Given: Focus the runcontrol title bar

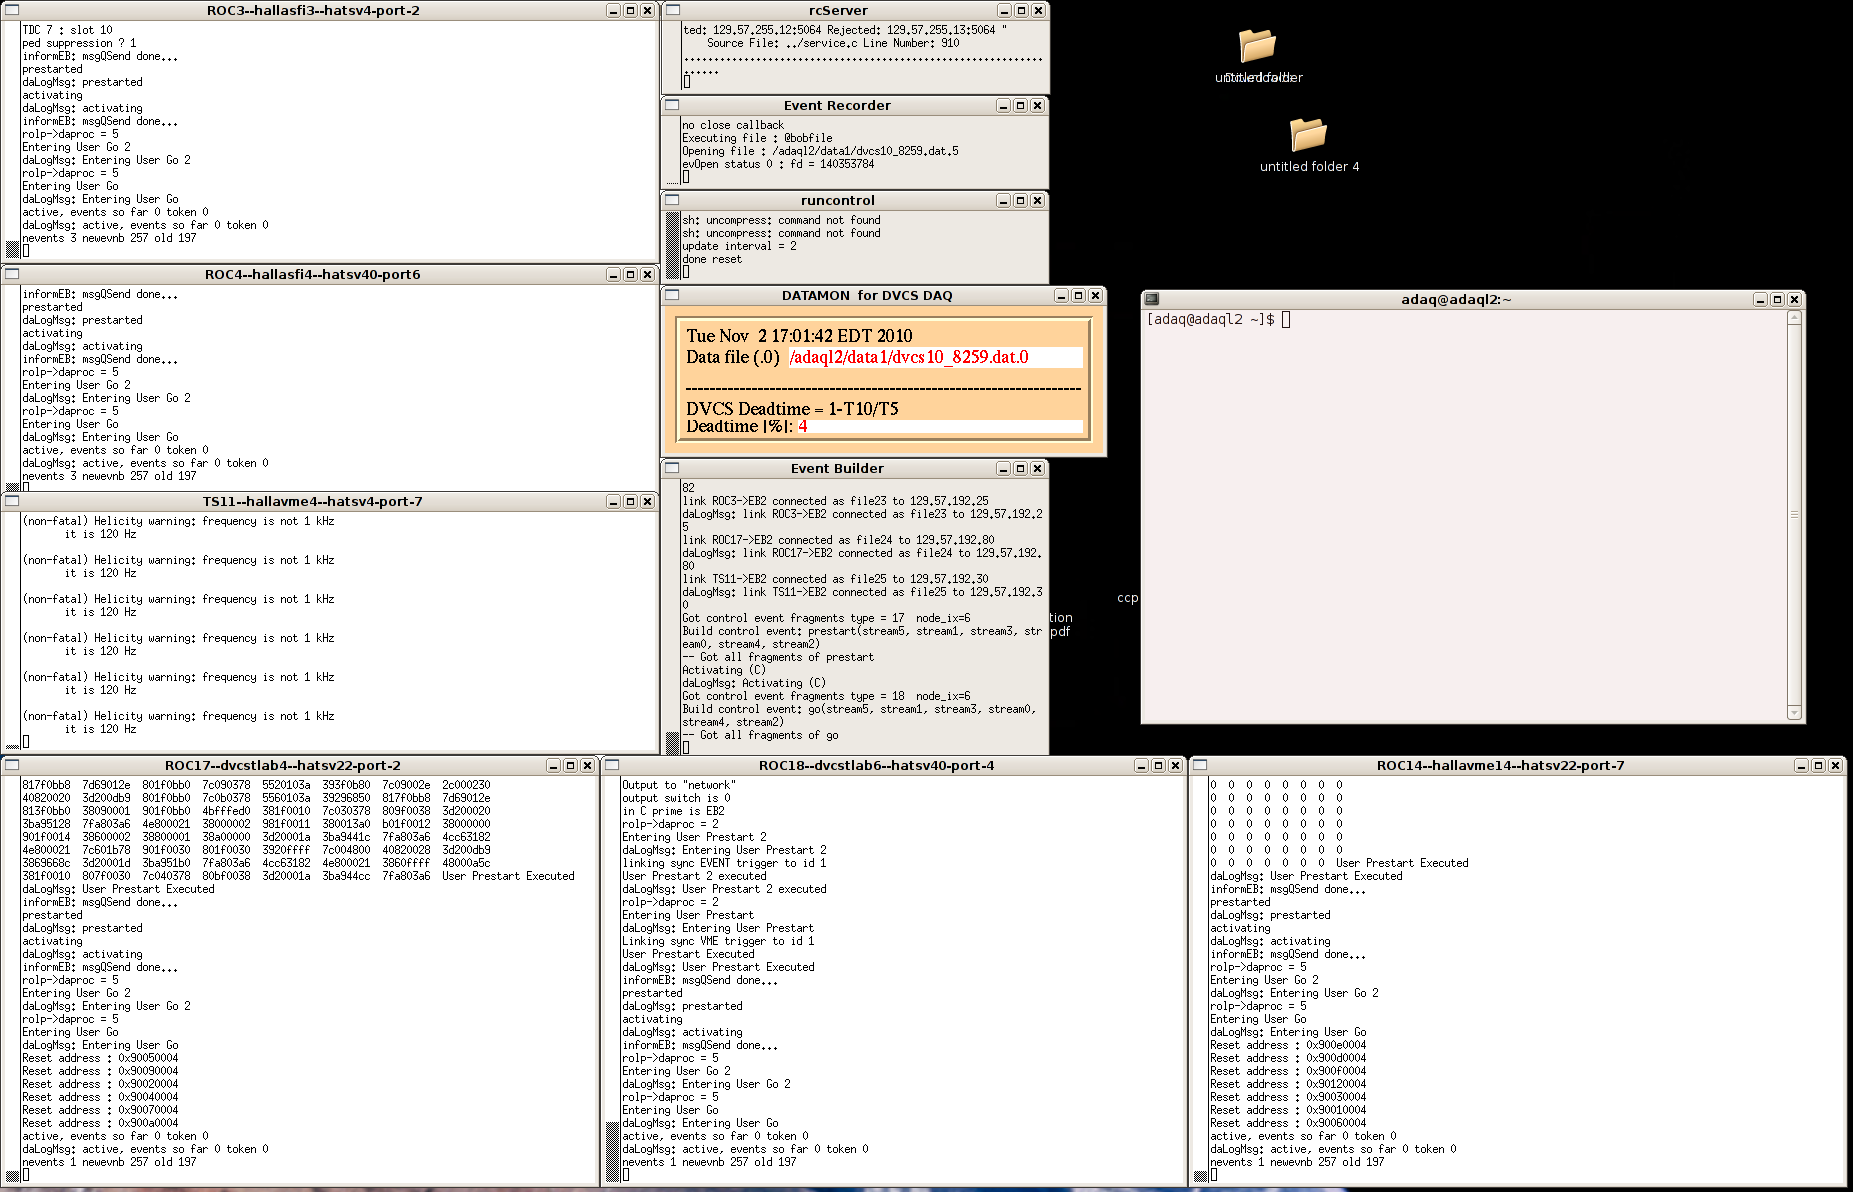Looking at the screenshot, I should tap(838, 200).
